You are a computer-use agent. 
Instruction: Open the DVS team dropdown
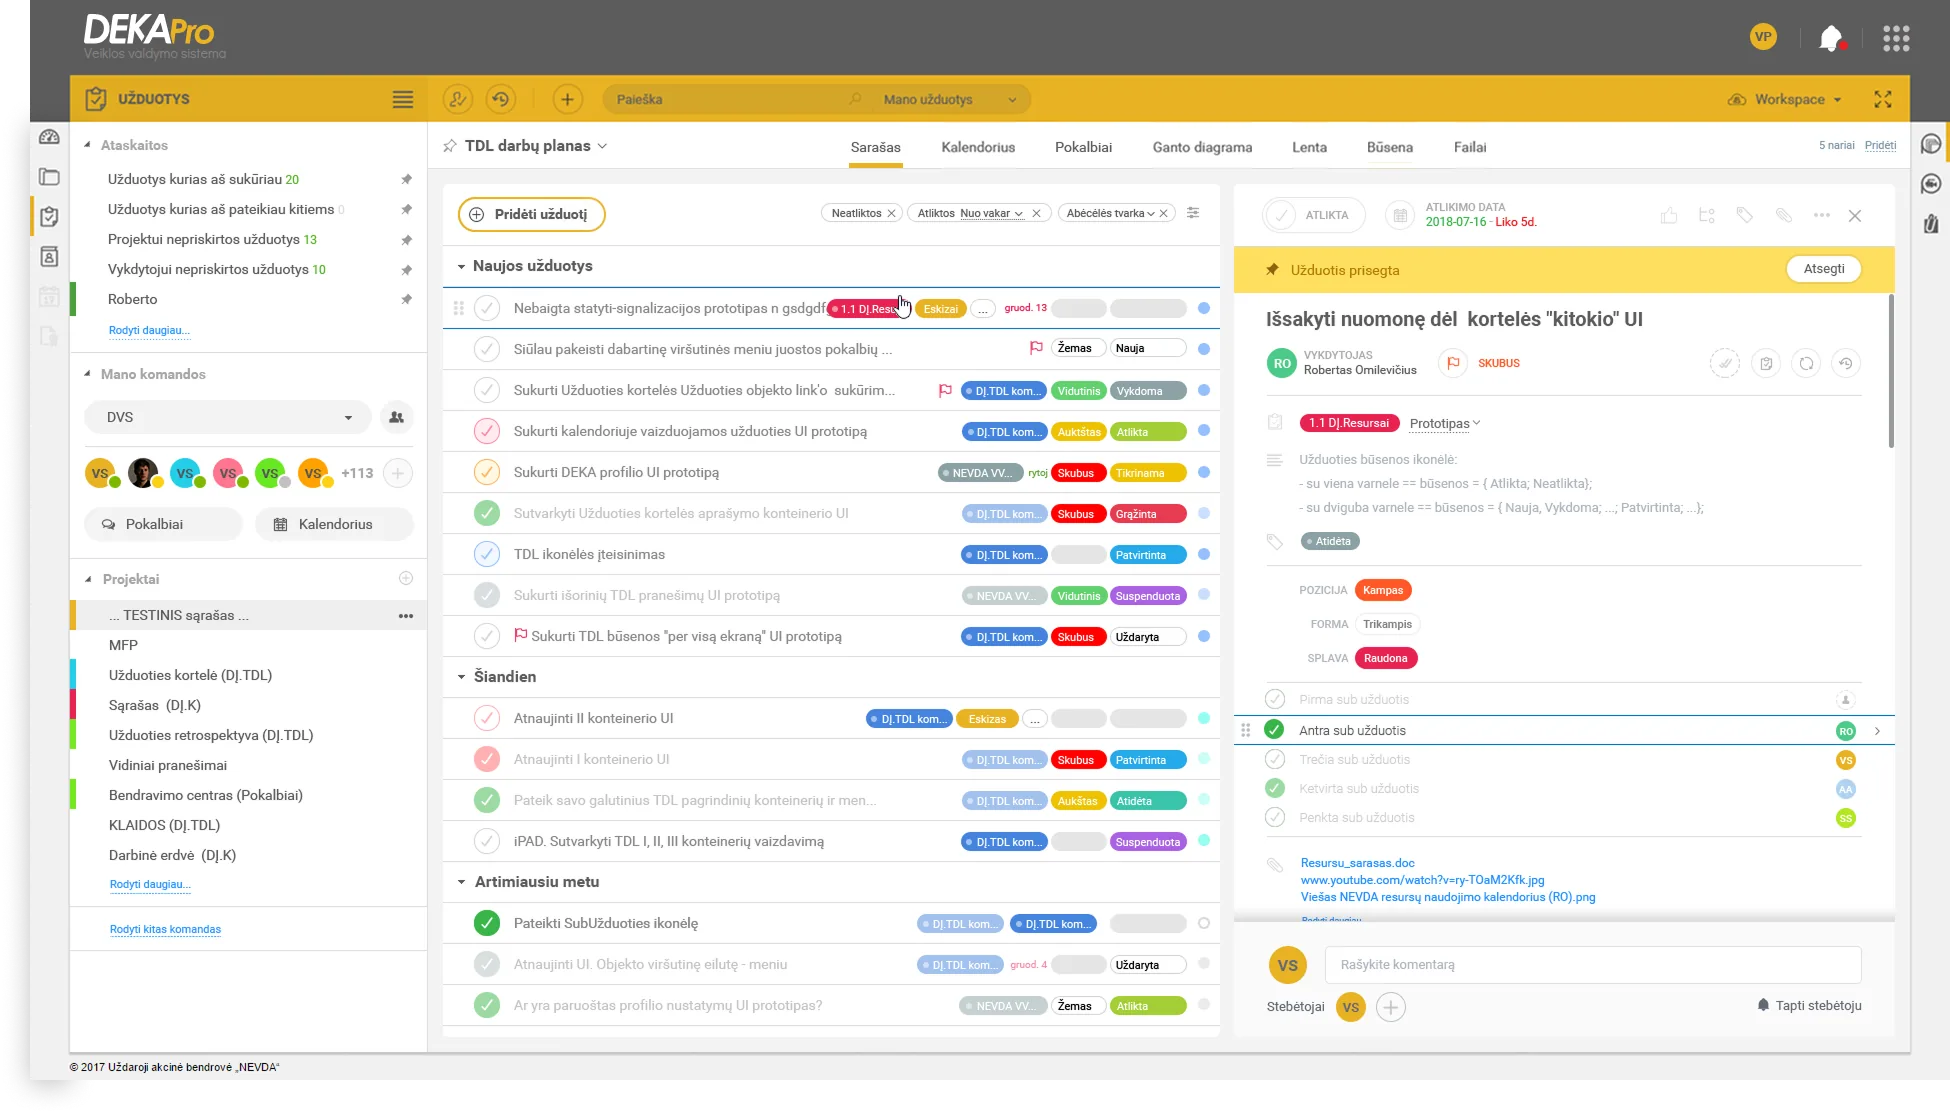point(228,417)
